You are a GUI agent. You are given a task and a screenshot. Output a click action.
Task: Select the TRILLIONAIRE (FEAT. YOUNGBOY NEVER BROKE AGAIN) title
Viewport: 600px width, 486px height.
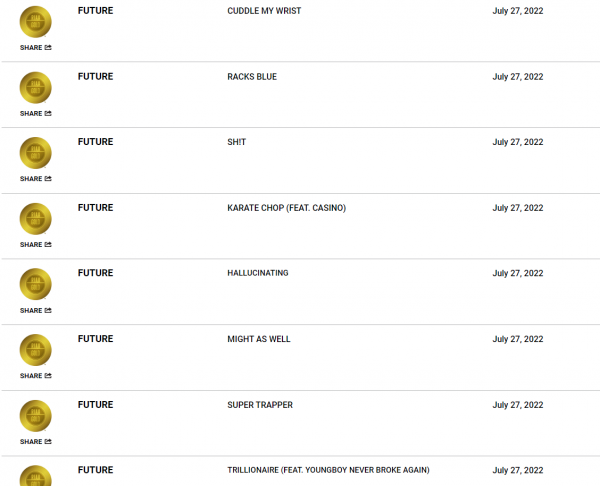[x=328, y=470]
